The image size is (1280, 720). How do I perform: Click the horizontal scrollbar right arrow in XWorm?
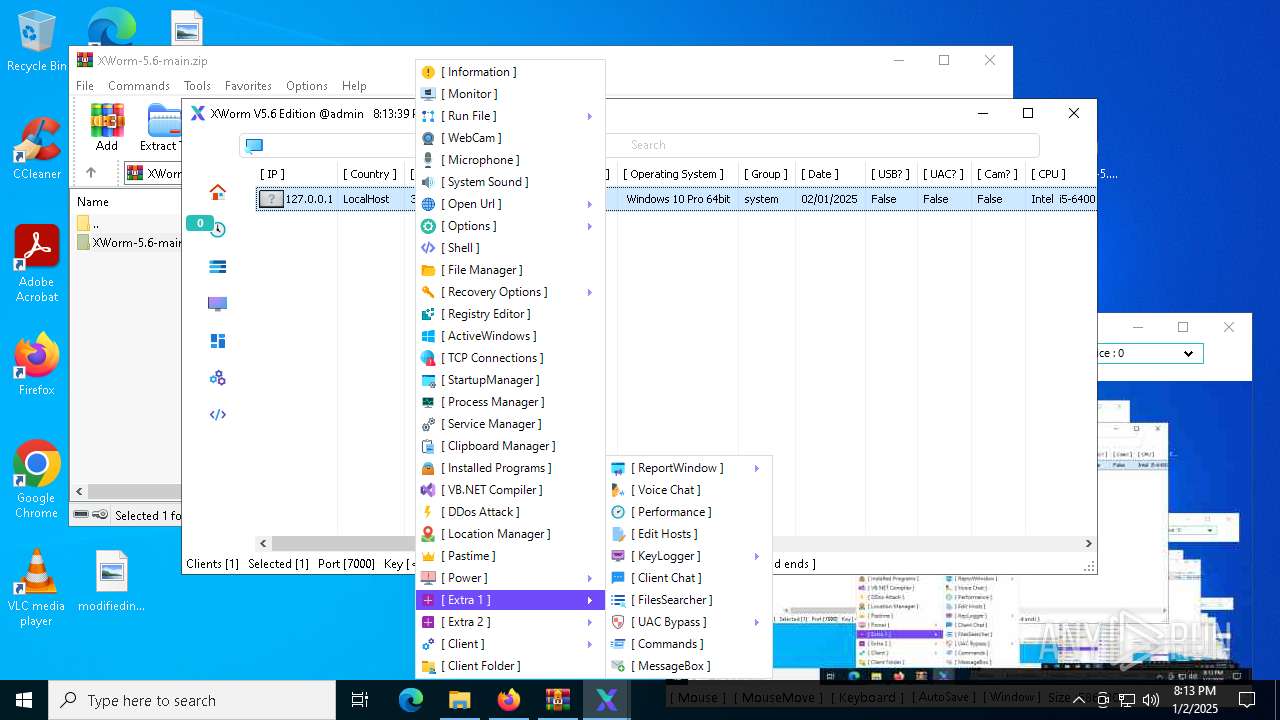click(x=1088, y=543)
